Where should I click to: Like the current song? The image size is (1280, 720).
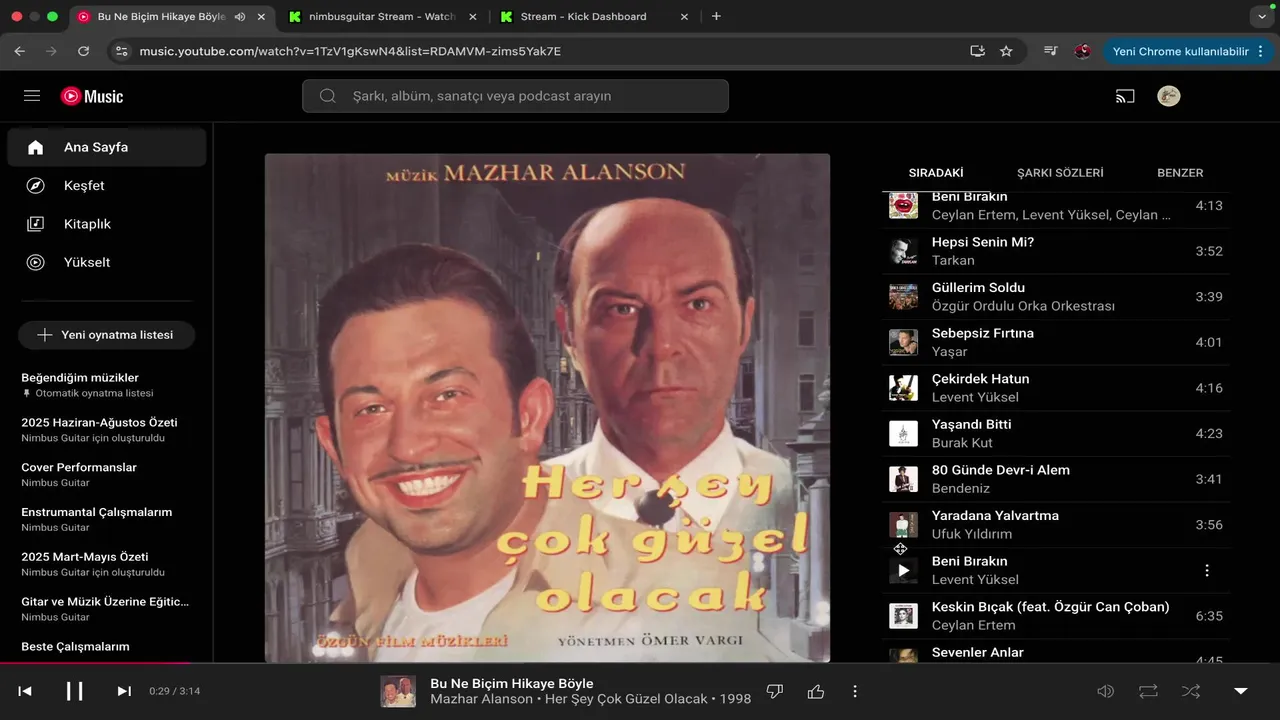[x=816, y=691]
